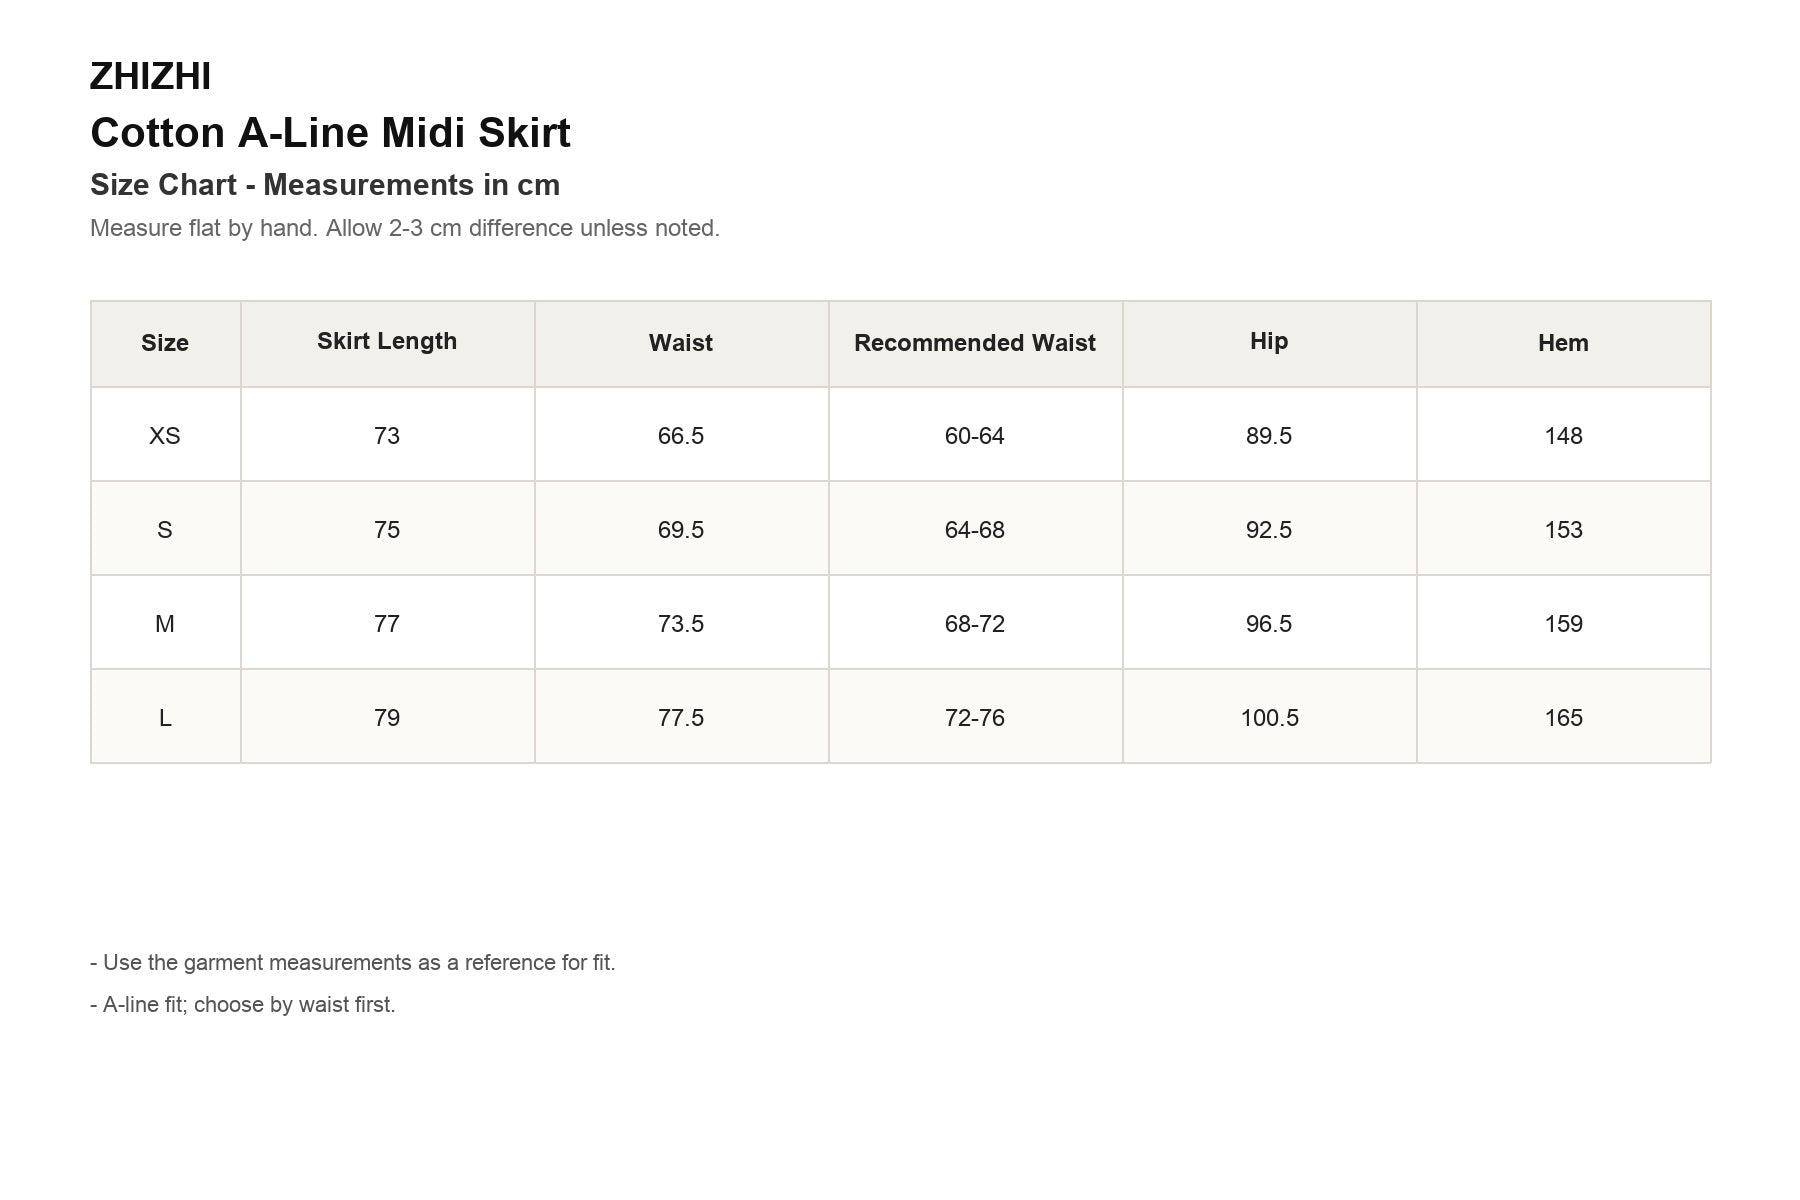The height and width of the screenshot is (1200, 1800).
Task: Select the M size row label
Action: pyautogui.click(x=165, y=623)
